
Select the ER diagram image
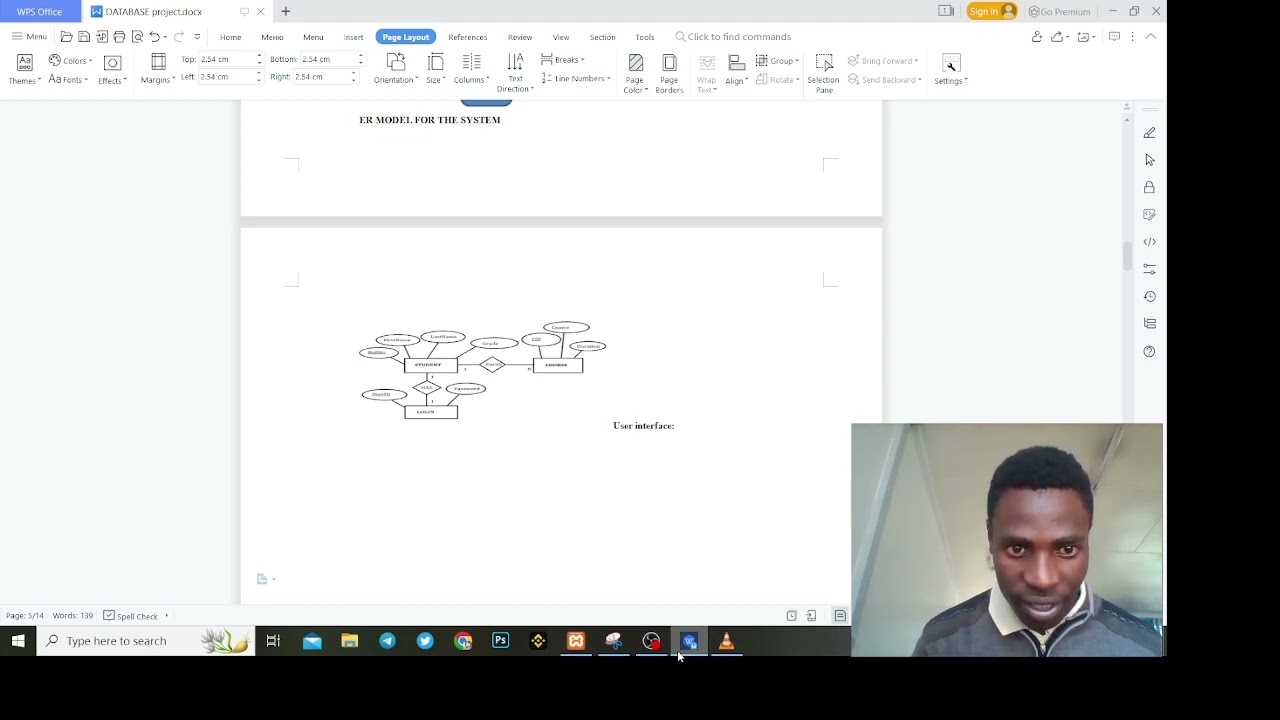[483, 370]
